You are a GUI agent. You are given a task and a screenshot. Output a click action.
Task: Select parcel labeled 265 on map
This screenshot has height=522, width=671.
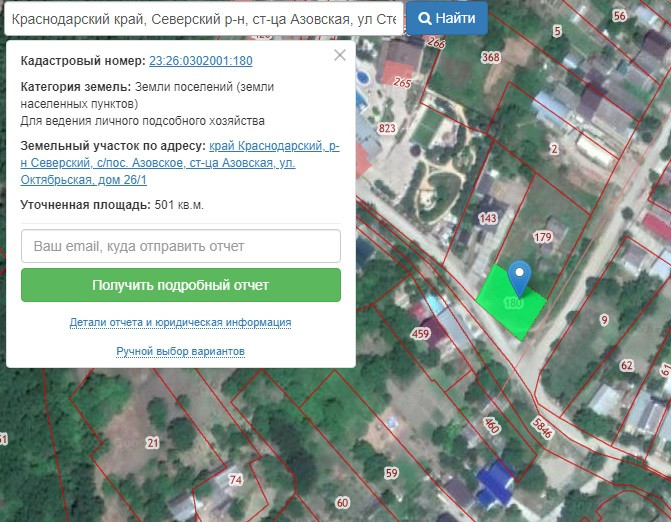coord(402,82)
